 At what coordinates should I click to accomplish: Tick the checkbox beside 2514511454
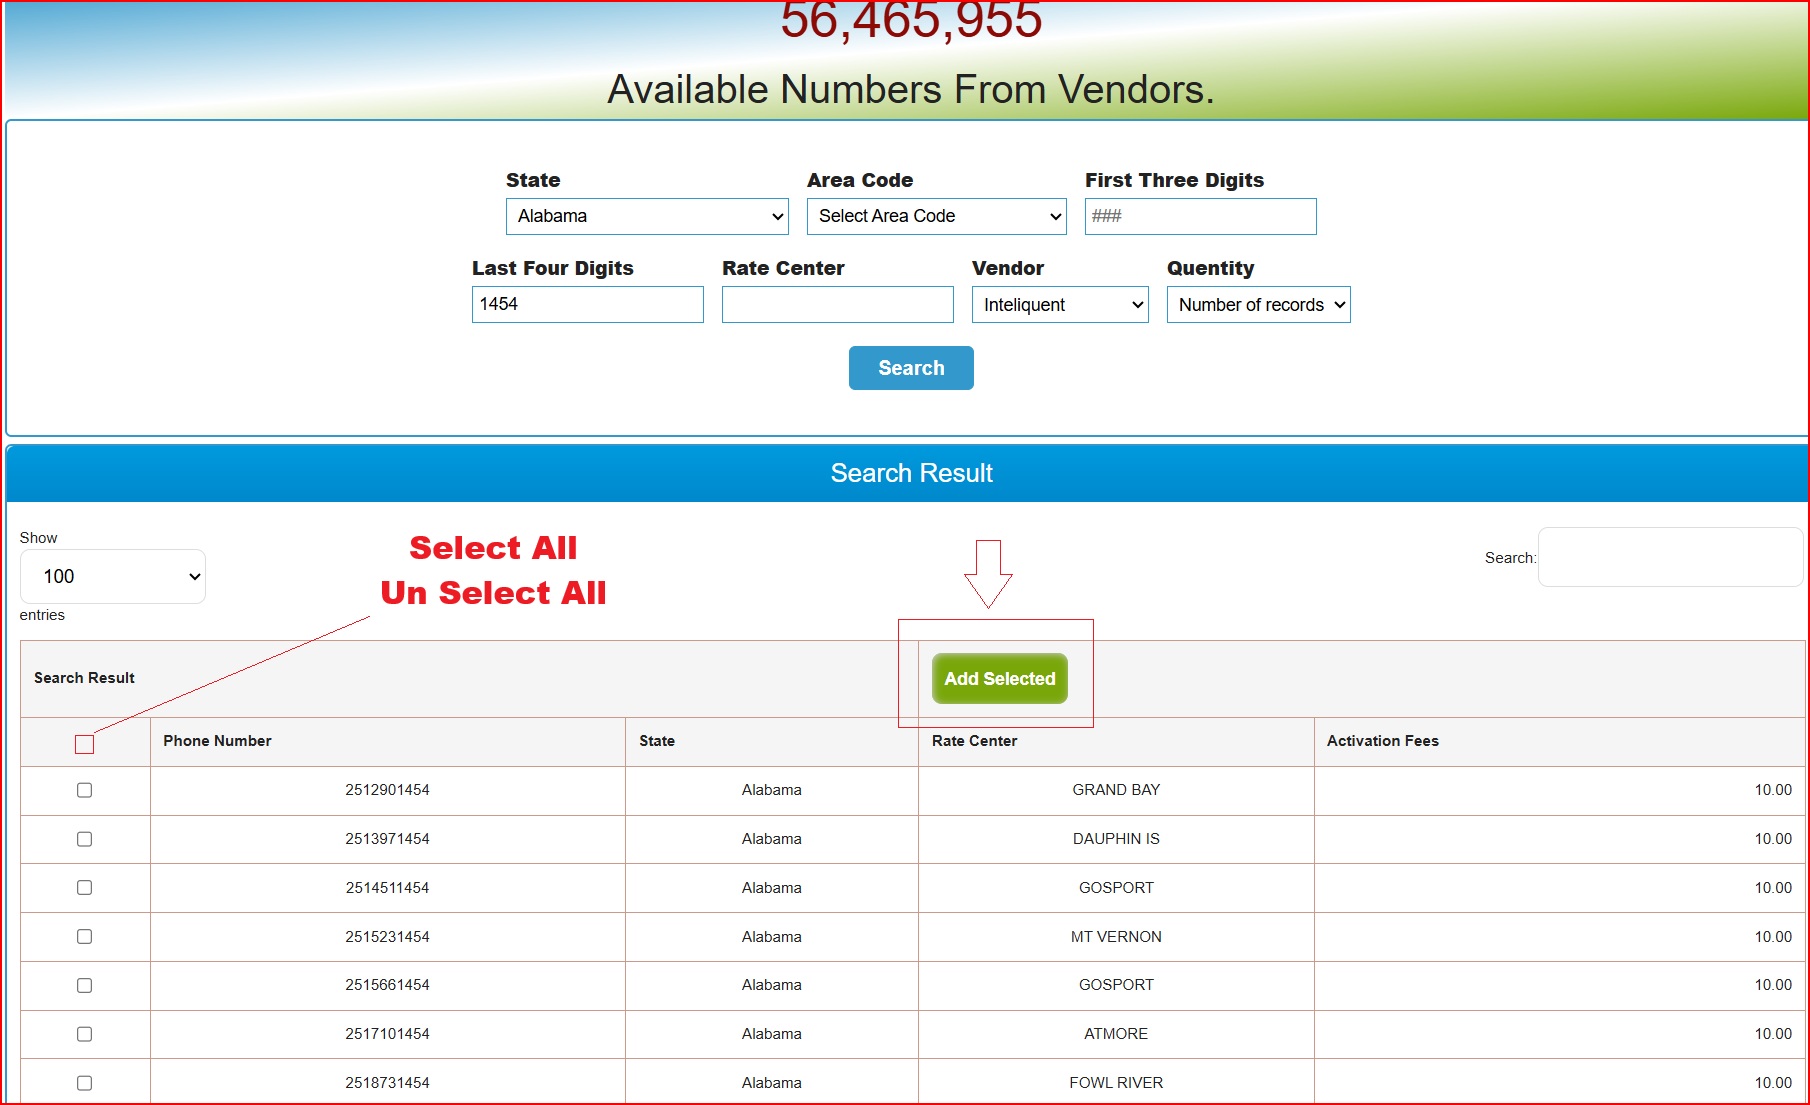coord(84,888)
